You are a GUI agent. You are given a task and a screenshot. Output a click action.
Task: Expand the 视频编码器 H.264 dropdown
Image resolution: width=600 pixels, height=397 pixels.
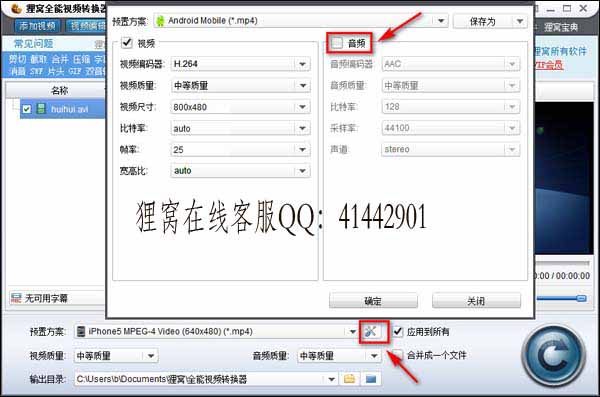pyautogui.click(x=302, y=64)
